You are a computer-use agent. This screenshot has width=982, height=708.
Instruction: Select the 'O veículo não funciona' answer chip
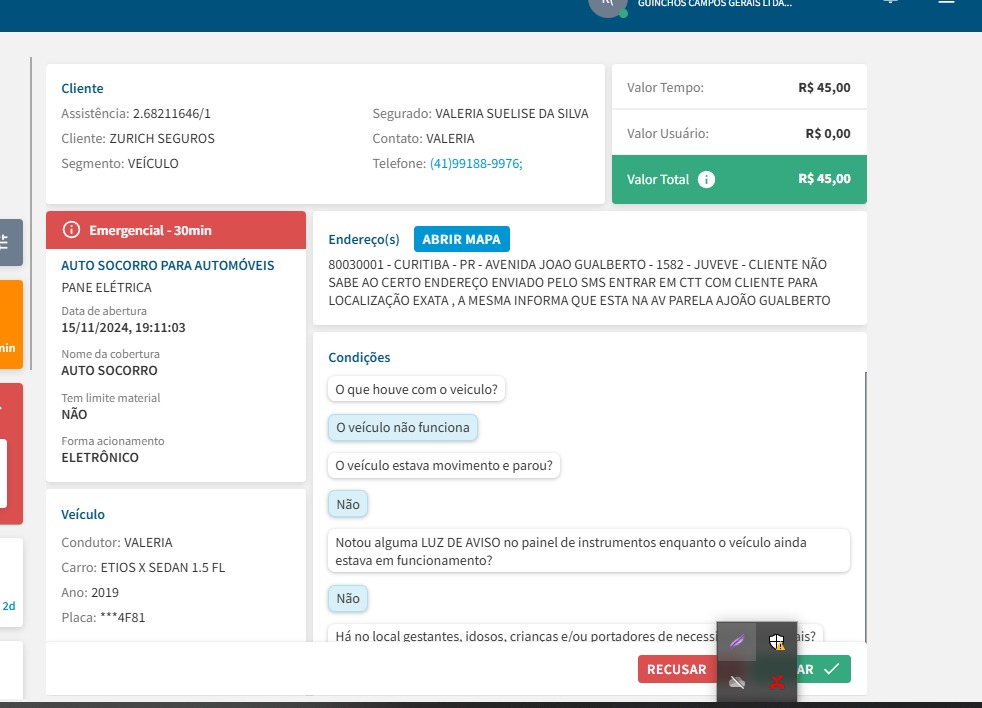point(402,427)
